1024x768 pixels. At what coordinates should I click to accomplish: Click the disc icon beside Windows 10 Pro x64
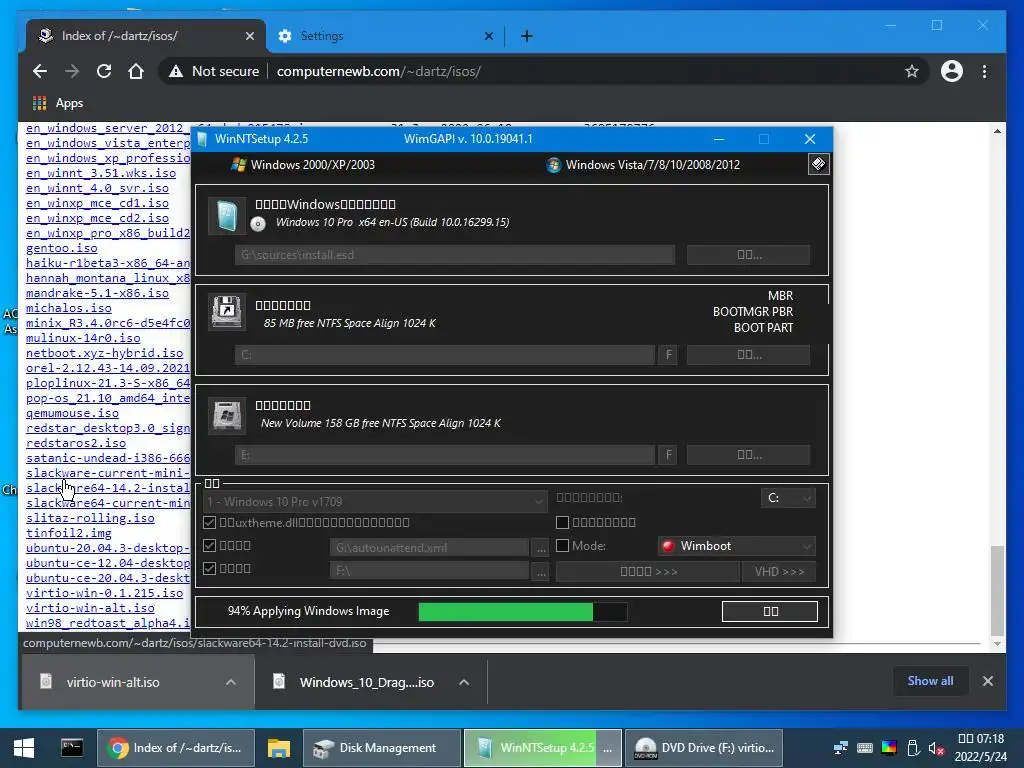258,224
